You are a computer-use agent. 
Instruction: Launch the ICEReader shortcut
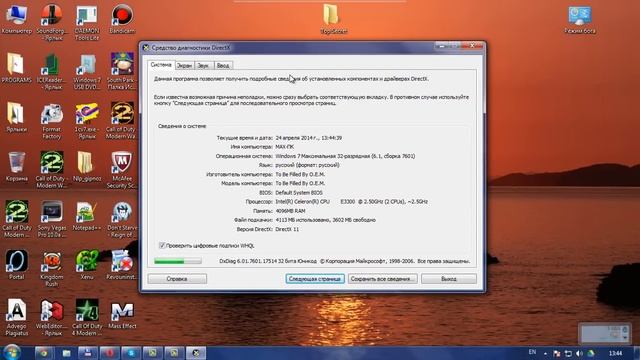pos(51,71)
